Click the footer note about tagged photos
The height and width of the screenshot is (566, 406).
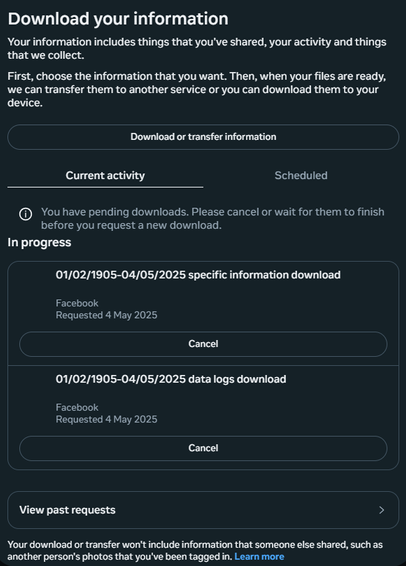click(195, 550)
